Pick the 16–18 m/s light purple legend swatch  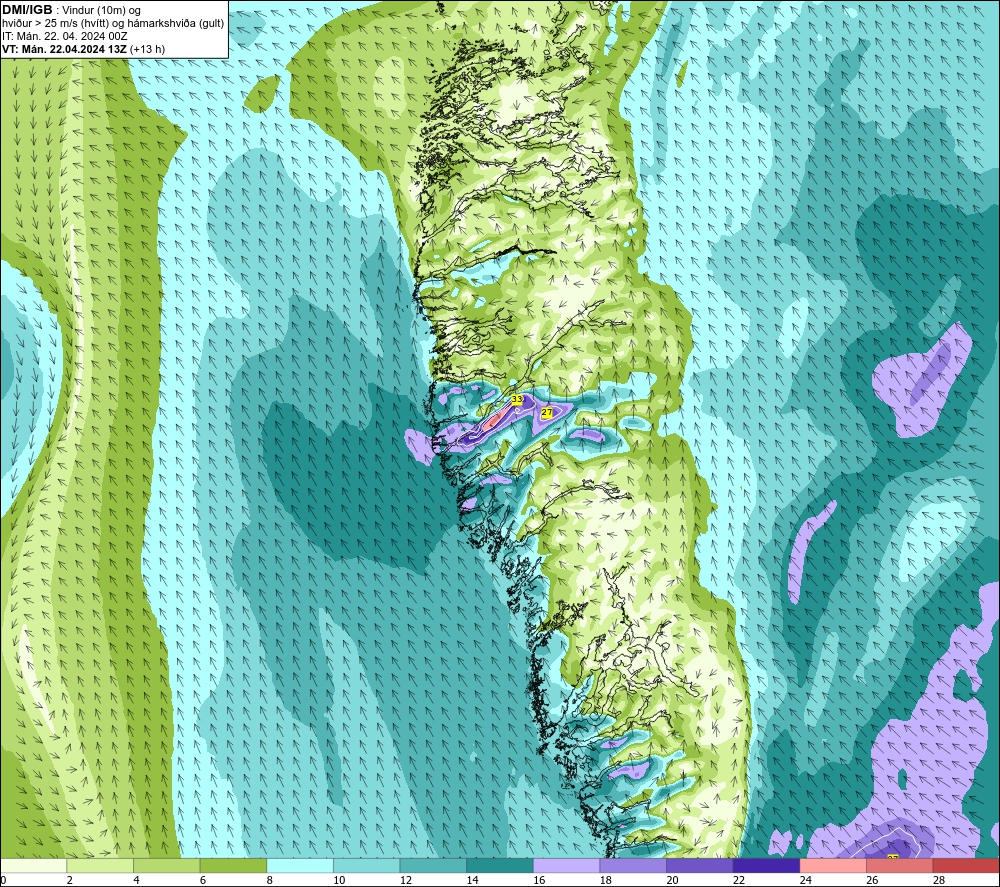coord(566,865)
